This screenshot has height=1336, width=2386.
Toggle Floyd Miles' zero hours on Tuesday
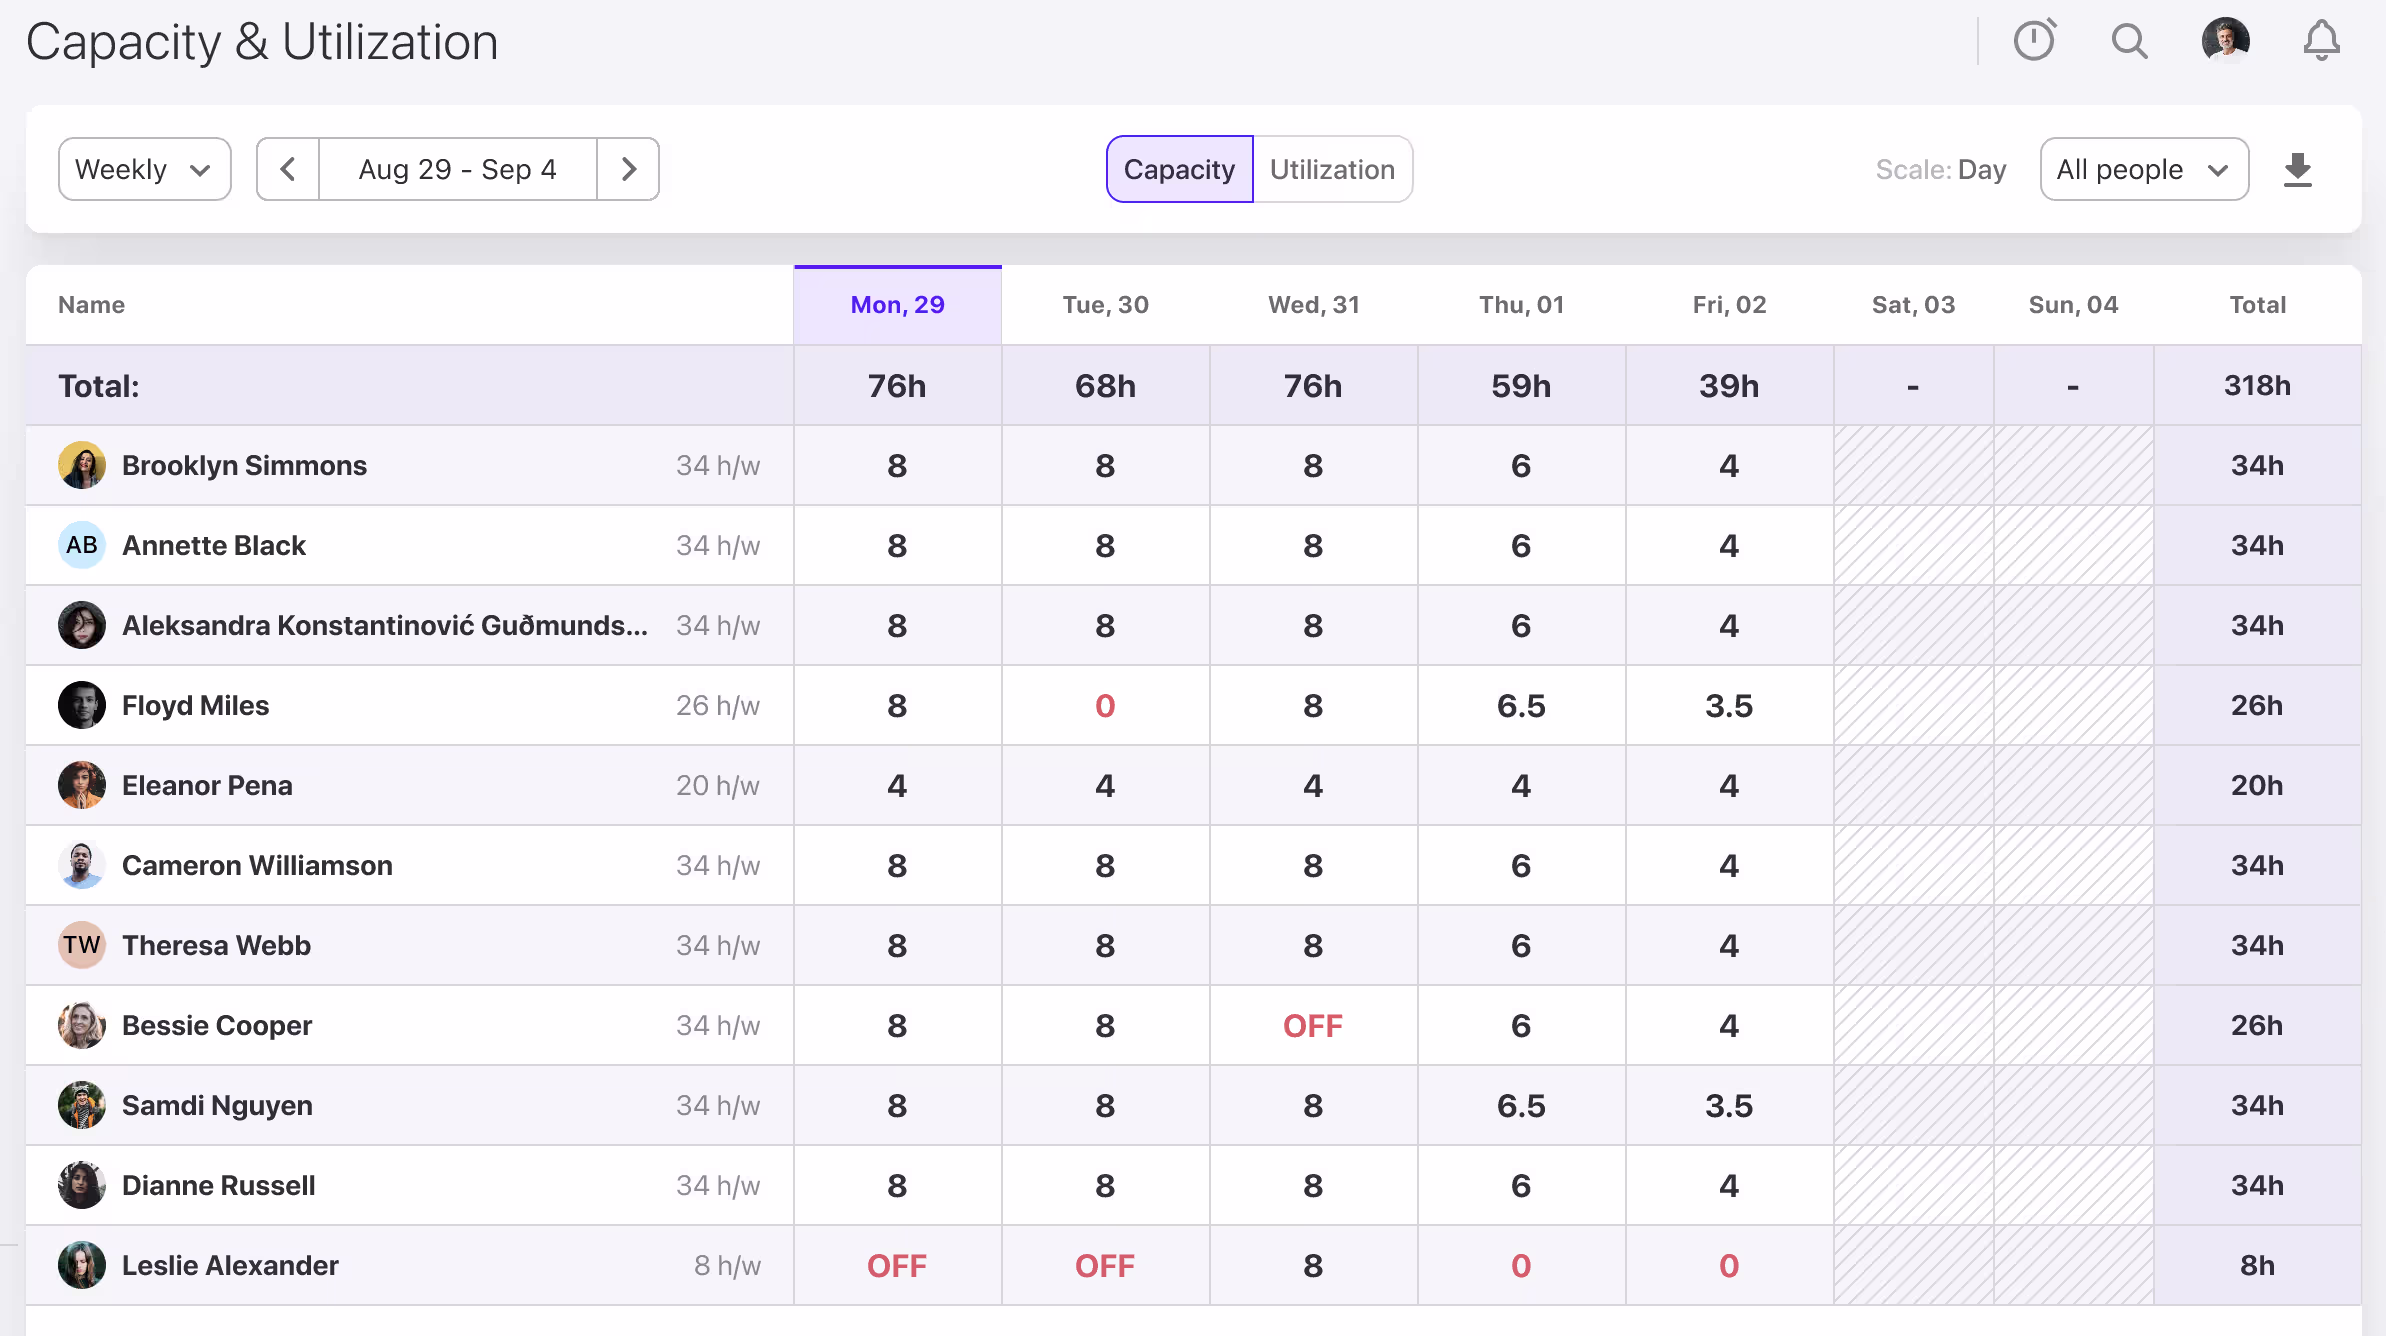point(1104,705)
